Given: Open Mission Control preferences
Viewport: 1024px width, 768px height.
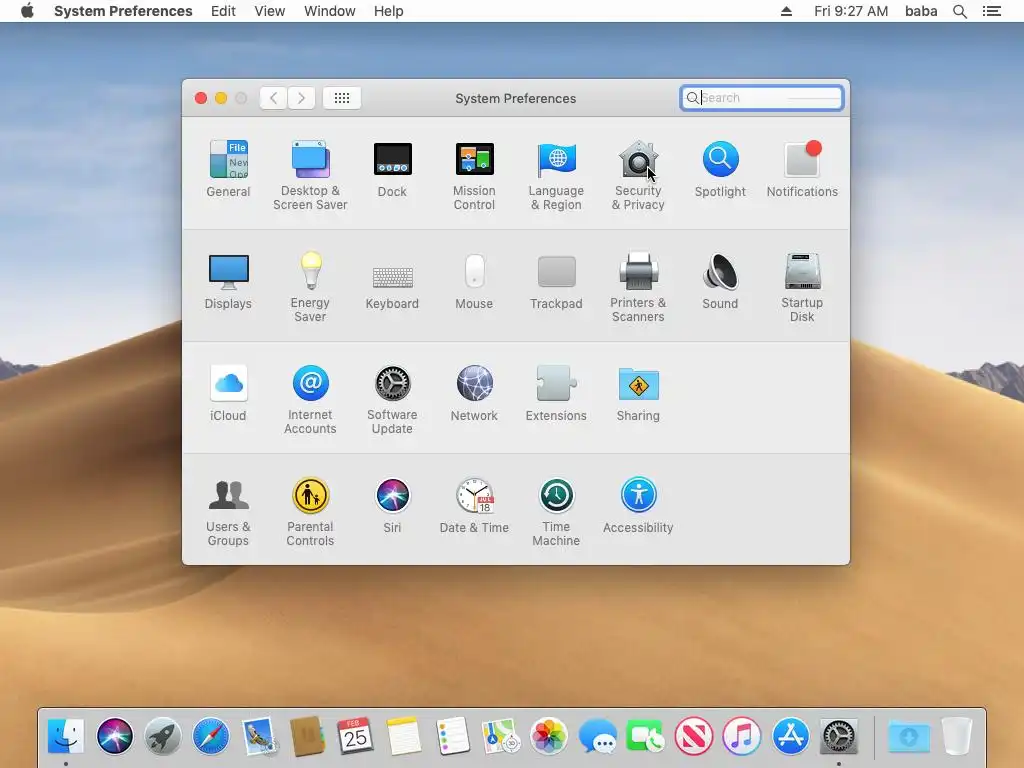Looking at the screenshot, I should click(x=474, y=175).
